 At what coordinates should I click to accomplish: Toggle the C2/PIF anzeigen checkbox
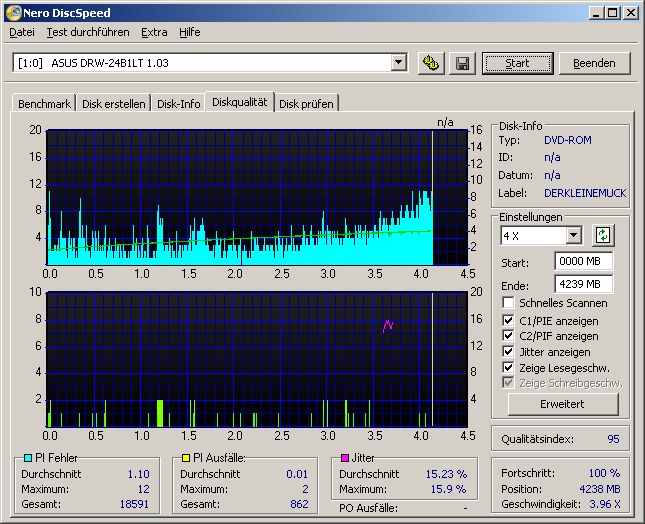(x=508, y=336)
